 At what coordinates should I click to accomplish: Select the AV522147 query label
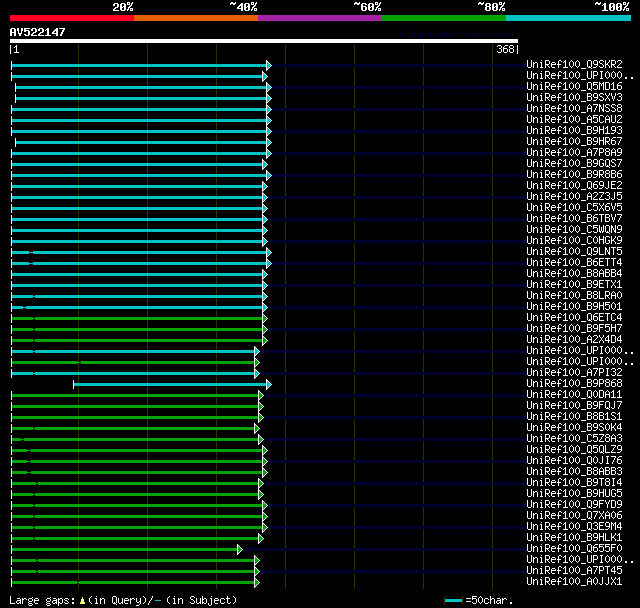tap(38, 32)
